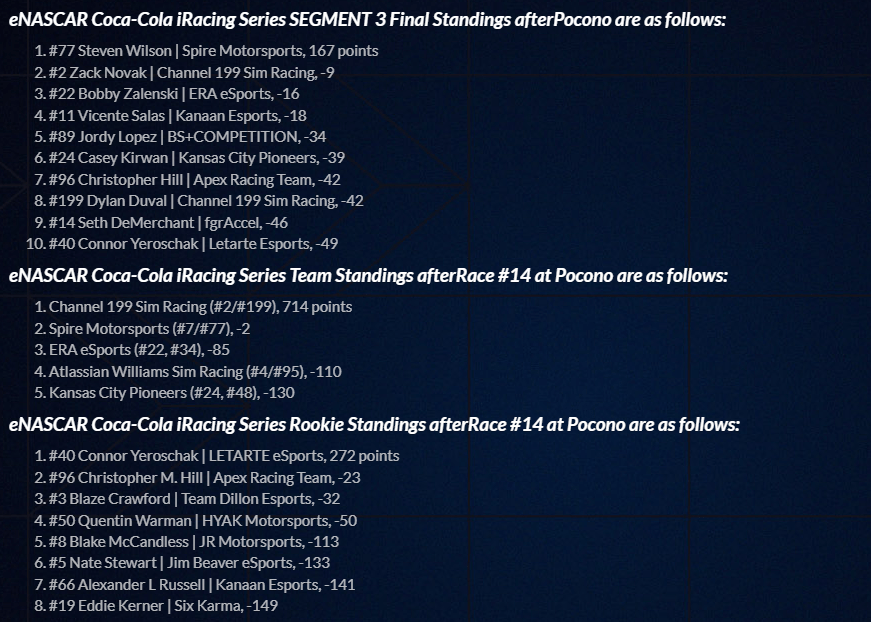Click the Rookie Standings heading text
The height and width of the screenshot is (622, 871).
click(374, 424)
